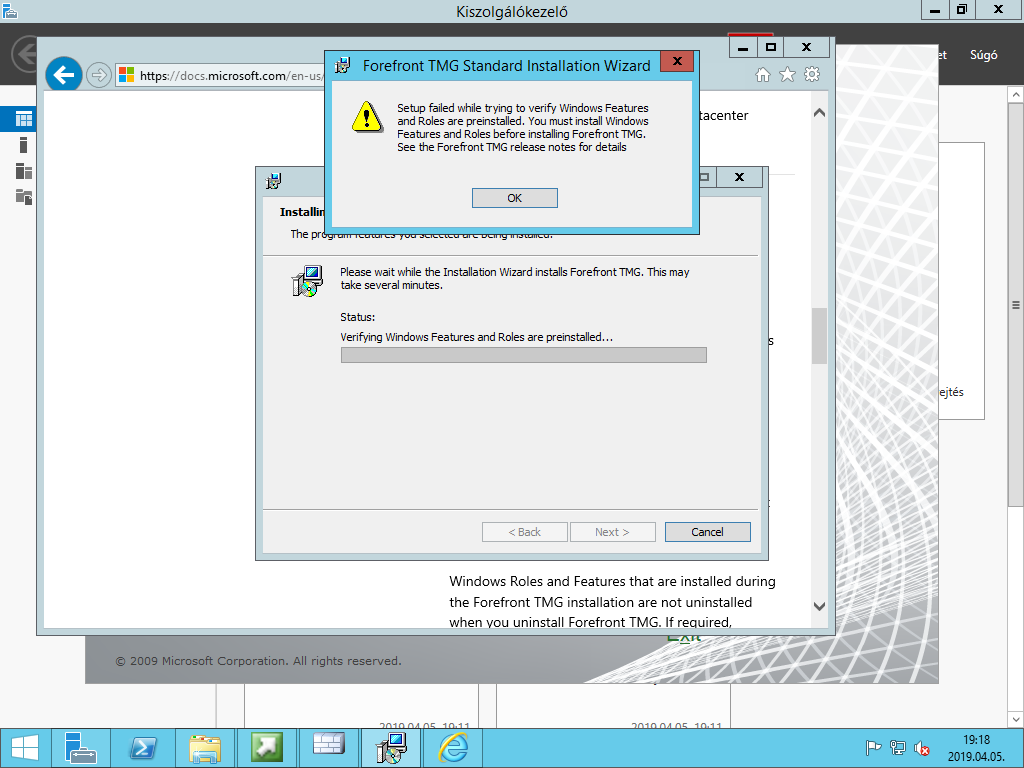
Task: Close the installation wizard progress window
Action: pyautogui.click(x=739, y=177)
